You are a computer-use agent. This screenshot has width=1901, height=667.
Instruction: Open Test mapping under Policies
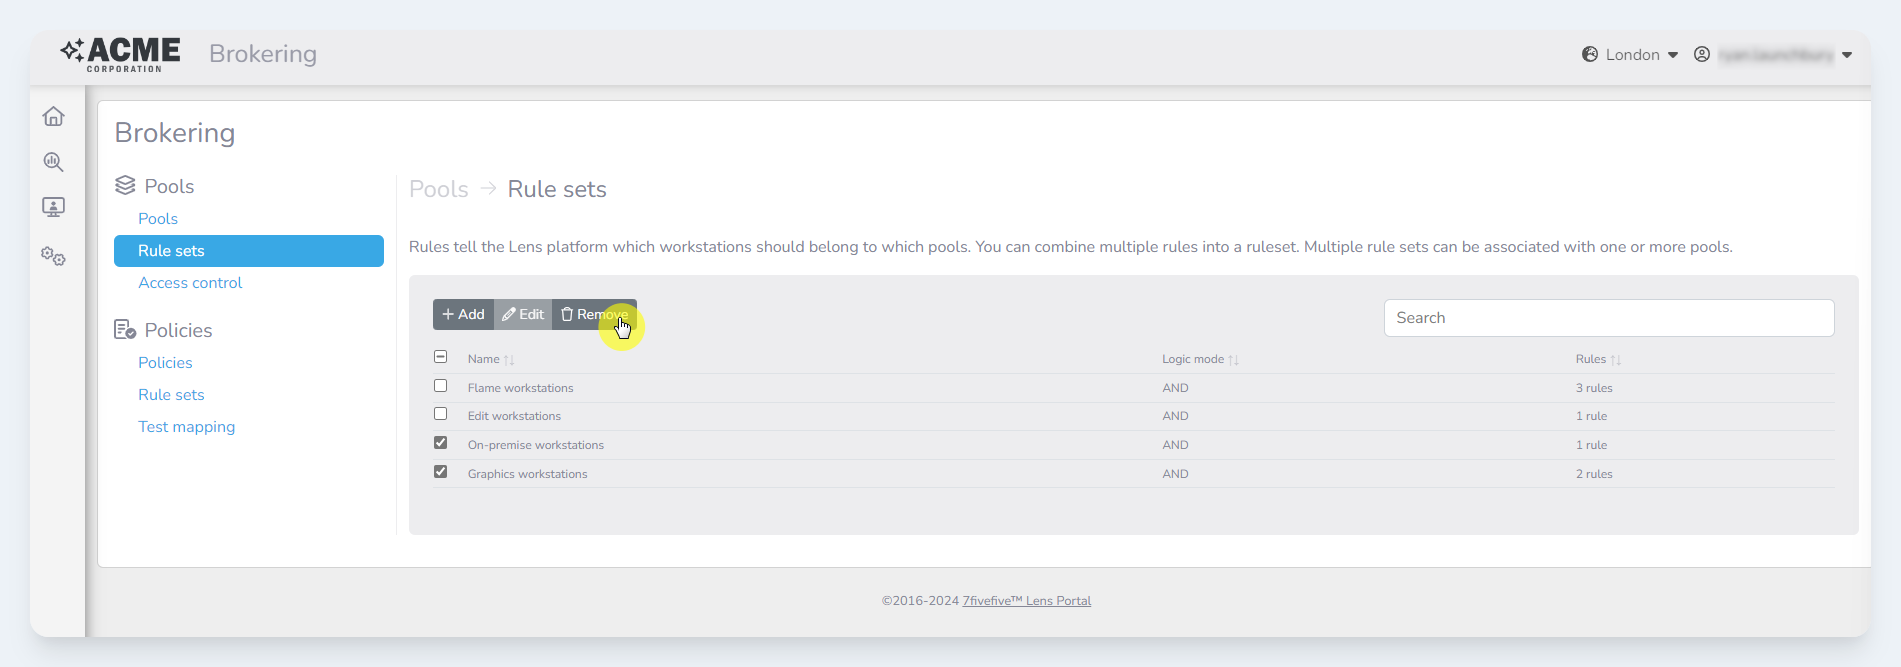[x=186, y=427]
